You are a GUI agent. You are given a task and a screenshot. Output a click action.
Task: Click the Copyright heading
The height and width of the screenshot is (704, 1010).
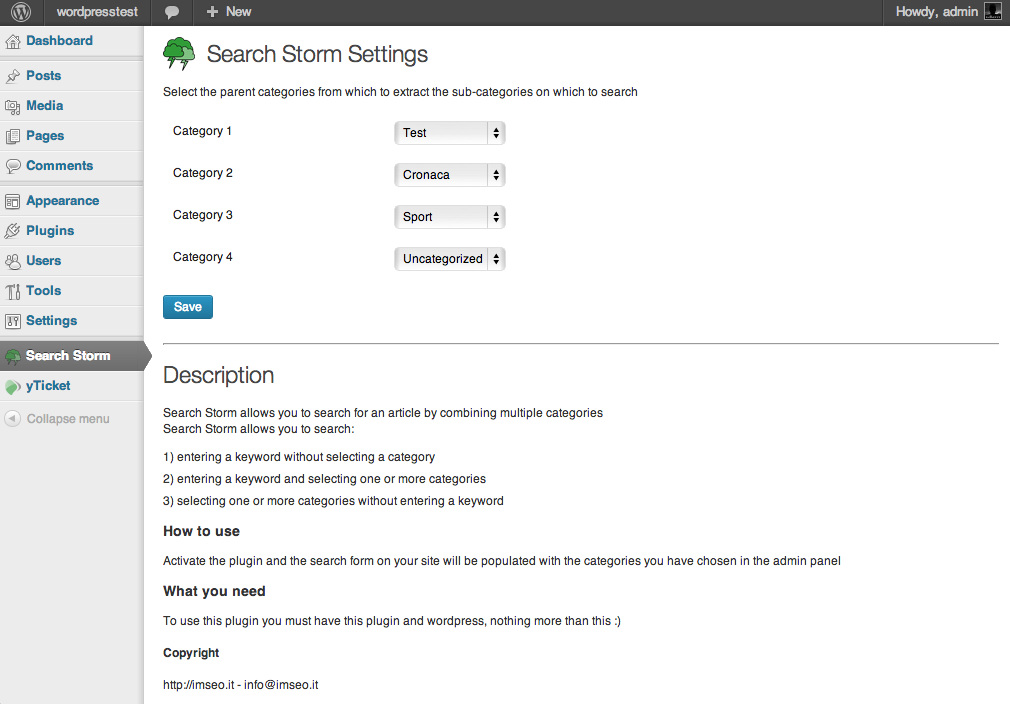tap(191, 653)
